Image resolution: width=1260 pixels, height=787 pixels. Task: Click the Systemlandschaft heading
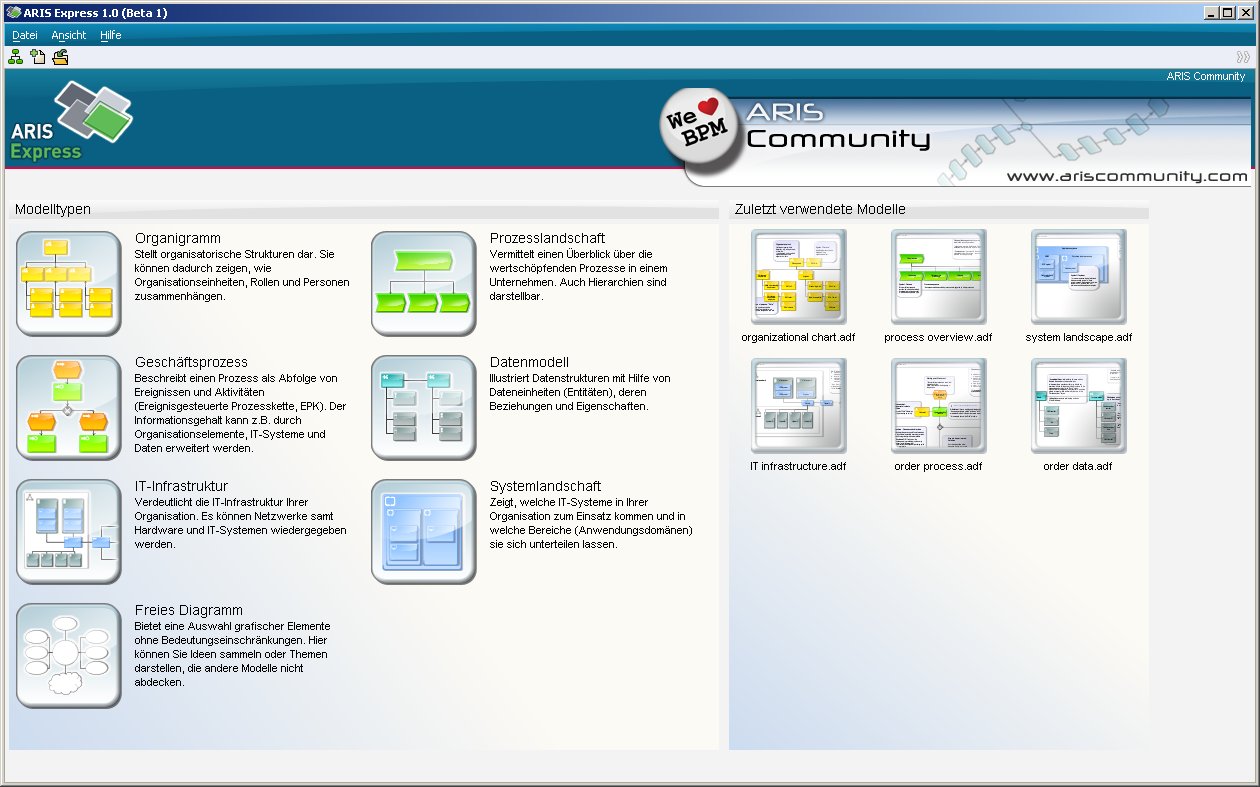545,486
